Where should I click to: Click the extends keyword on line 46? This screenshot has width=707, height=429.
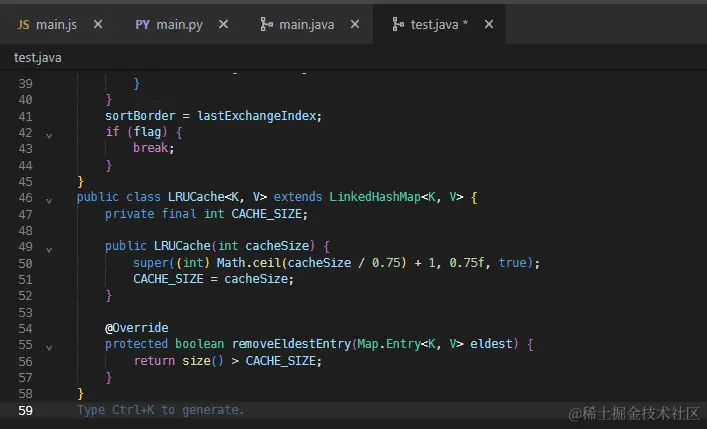click(x=298, y=197)
